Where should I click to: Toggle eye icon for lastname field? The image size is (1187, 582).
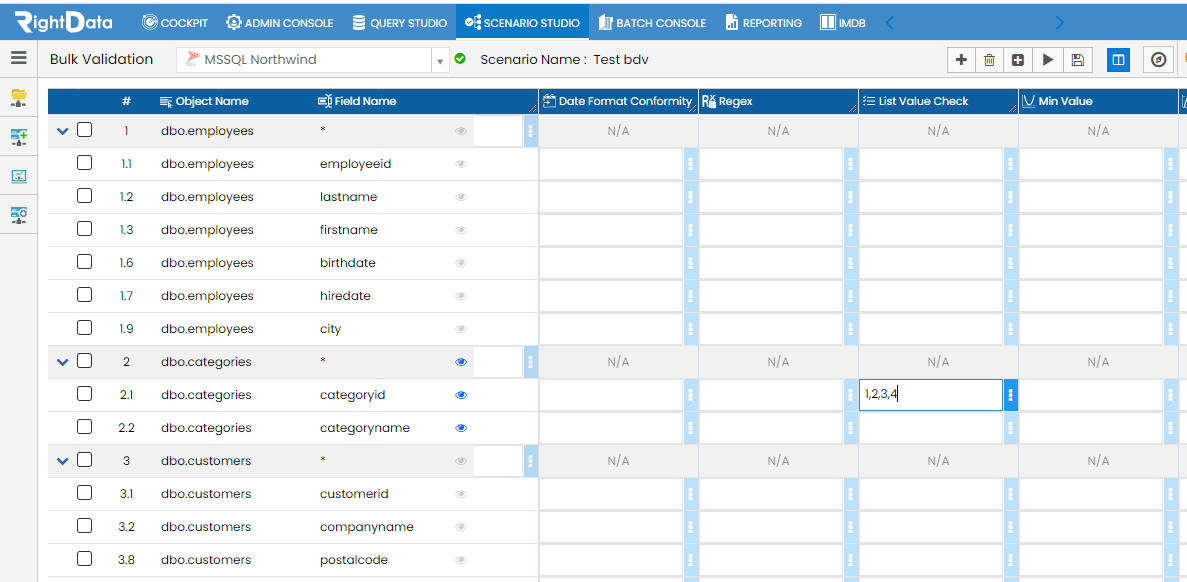tap(461, 197)
